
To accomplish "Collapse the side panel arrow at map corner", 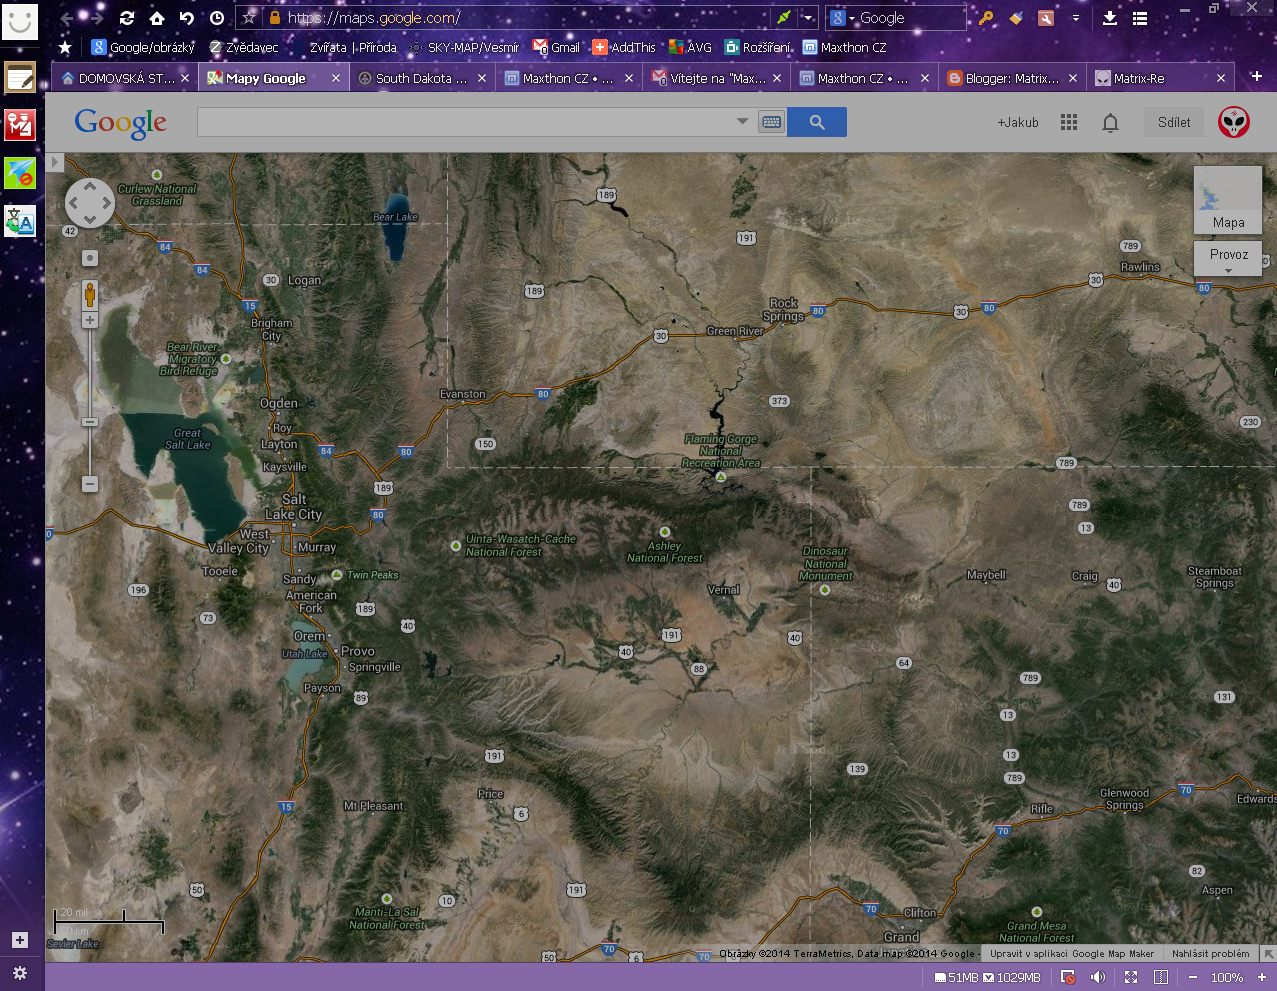I will click(55, 162).
